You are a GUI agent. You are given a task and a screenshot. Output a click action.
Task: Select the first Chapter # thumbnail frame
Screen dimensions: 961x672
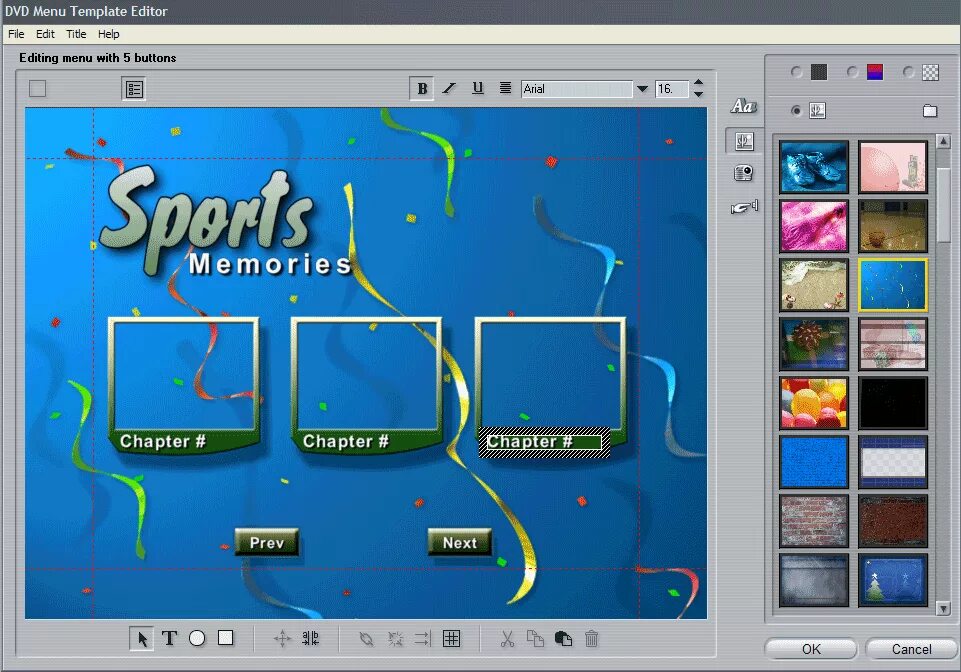click(x=184, y=384)
